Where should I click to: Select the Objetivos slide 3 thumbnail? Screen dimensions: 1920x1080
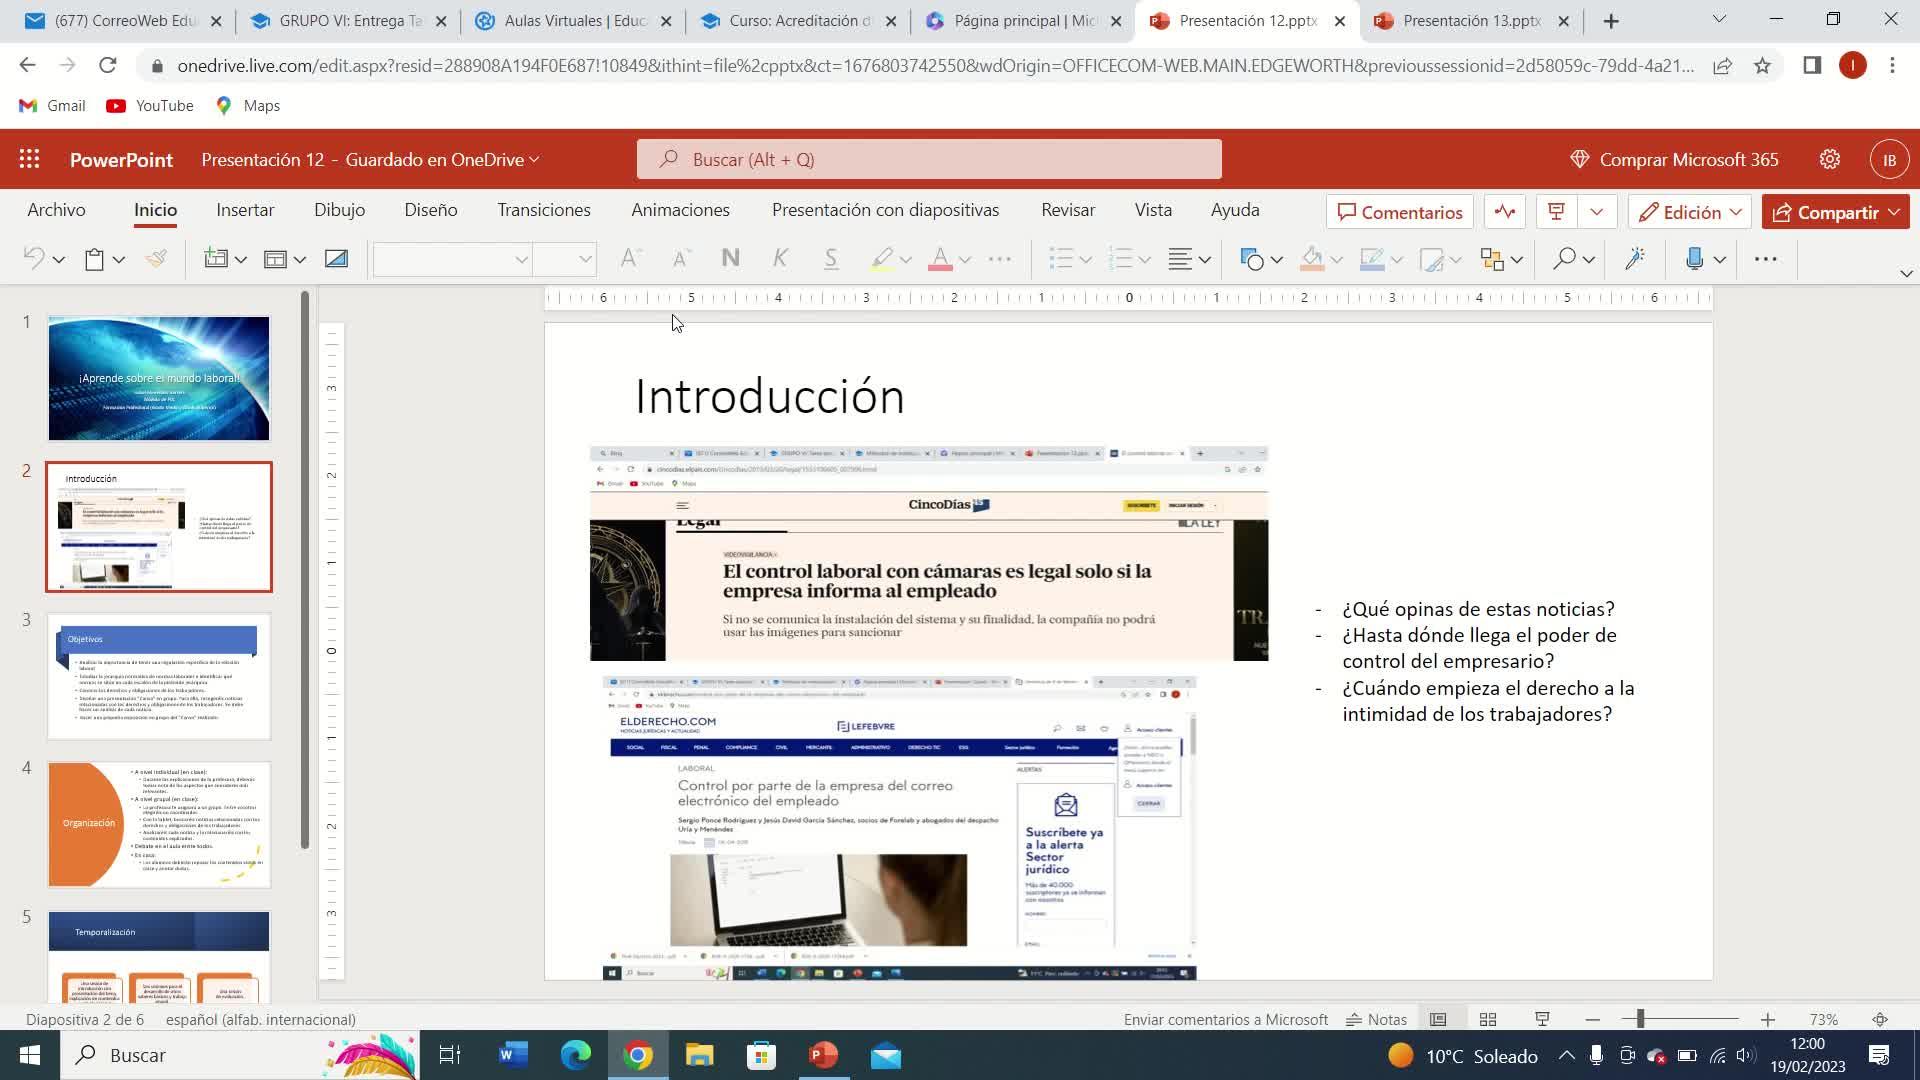pos(159,676)
